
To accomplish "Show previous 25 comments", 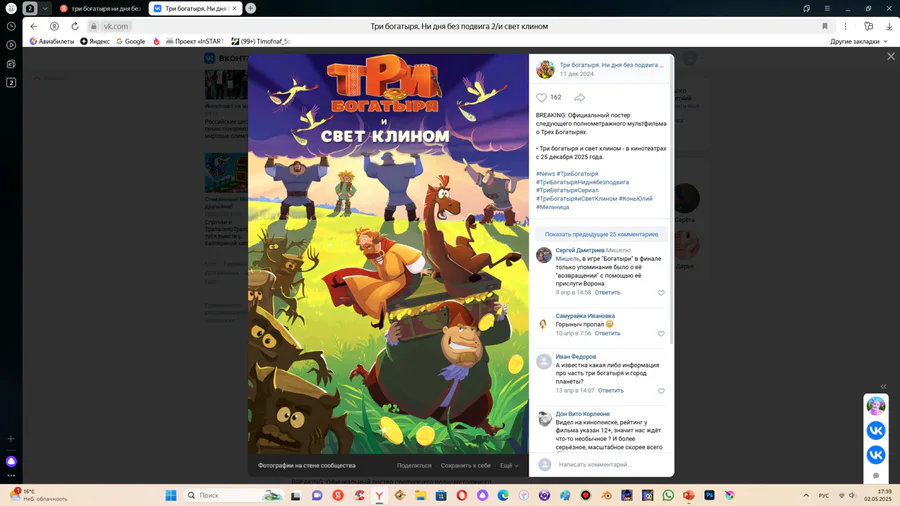I will pos(601,235).
